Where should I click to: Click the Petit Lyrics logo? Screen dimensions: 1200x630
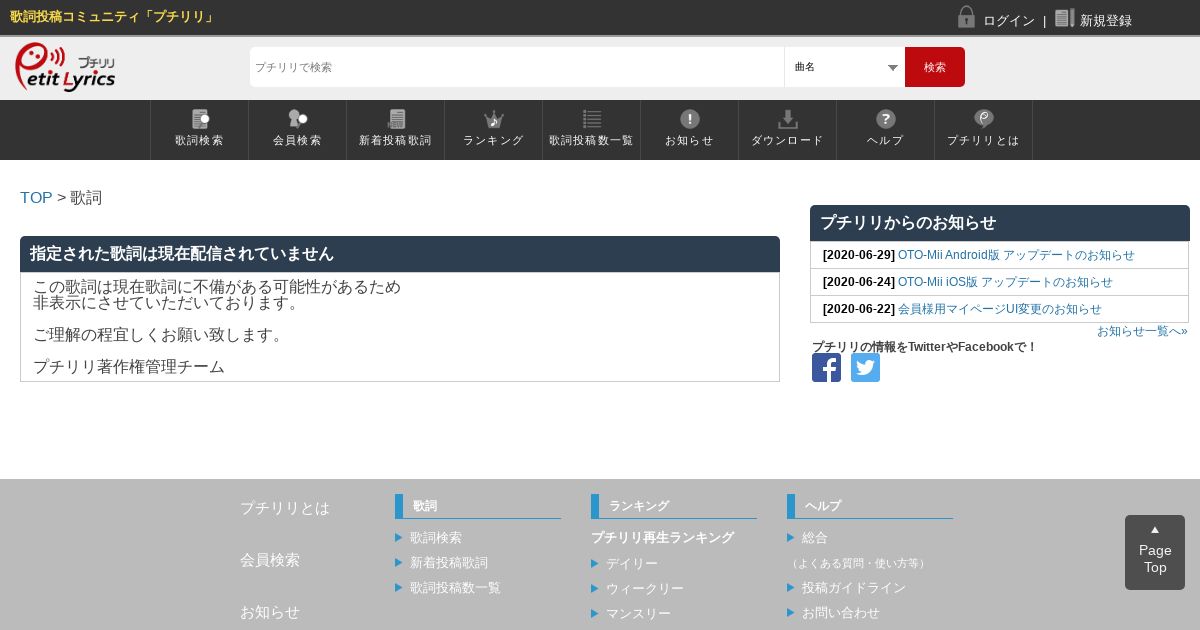65,67
